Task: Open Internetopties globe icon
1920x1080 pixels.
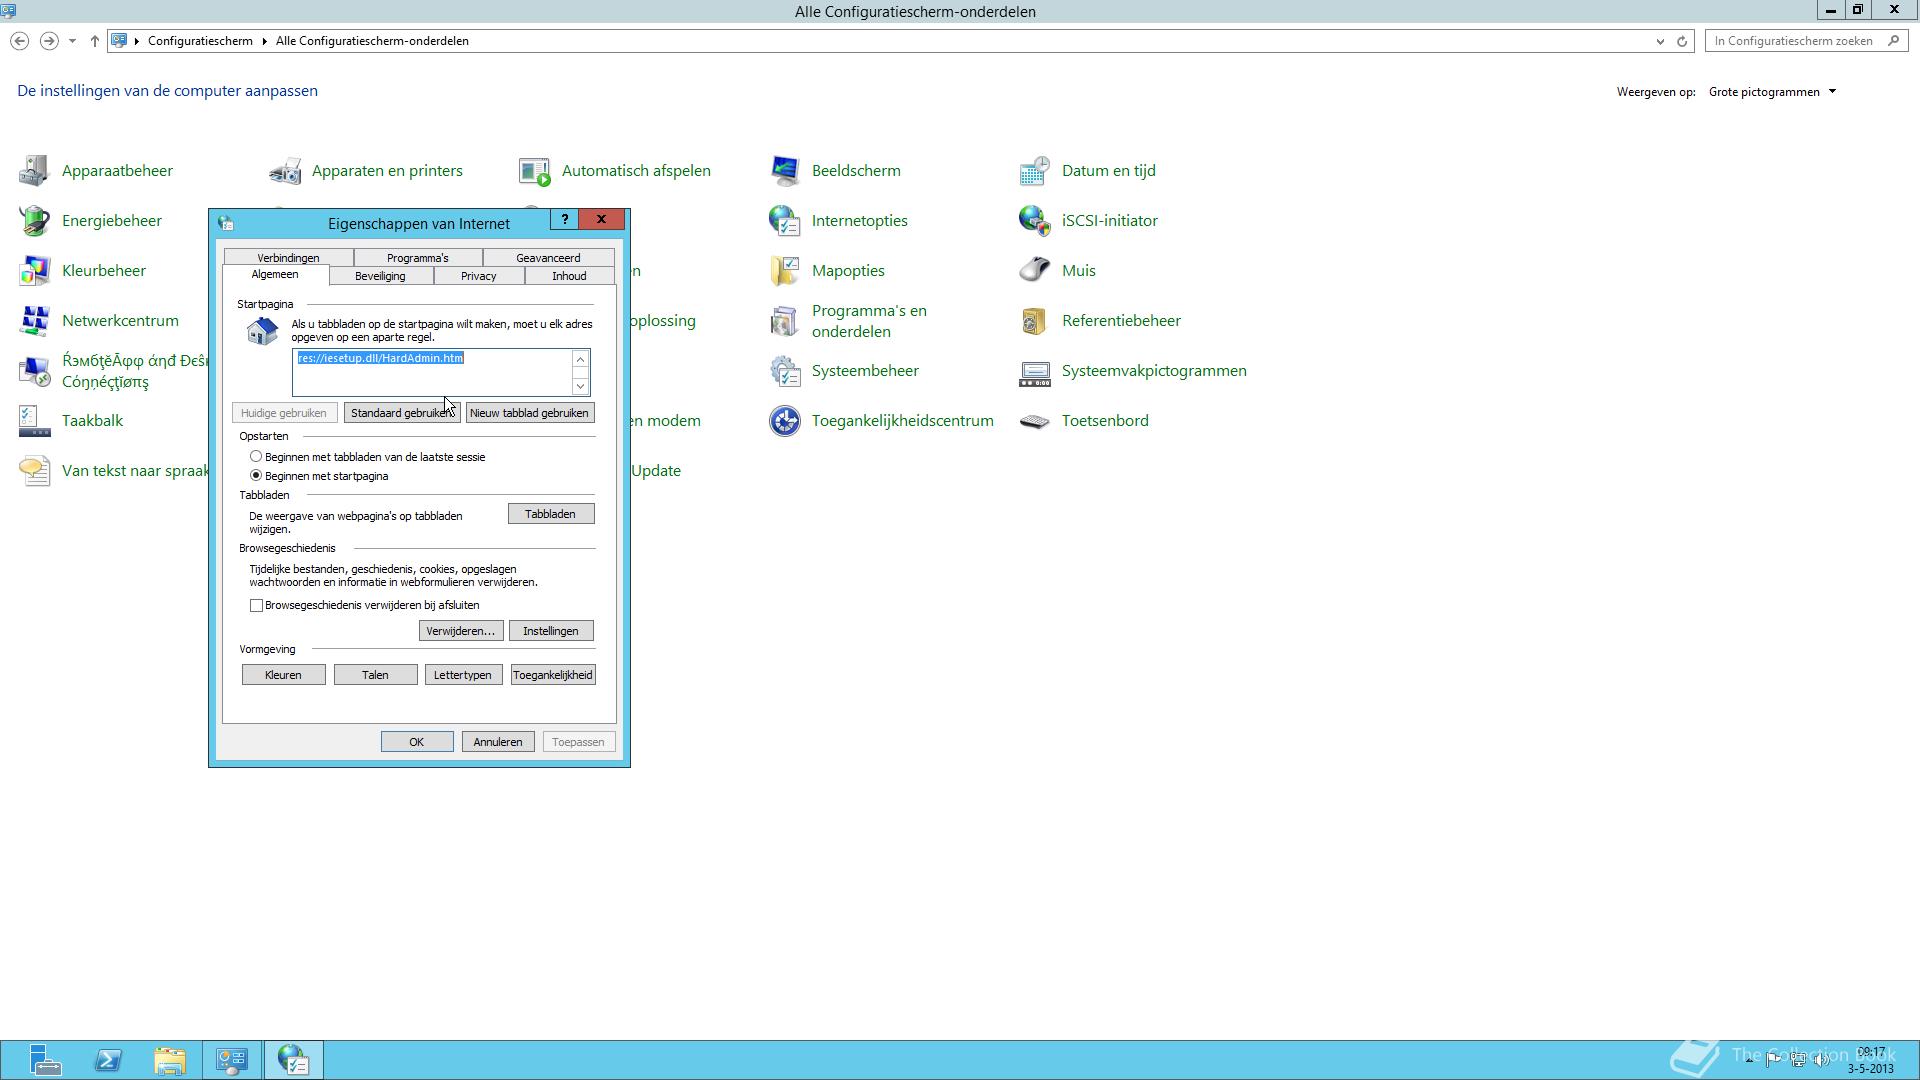Action: [785, 221]
